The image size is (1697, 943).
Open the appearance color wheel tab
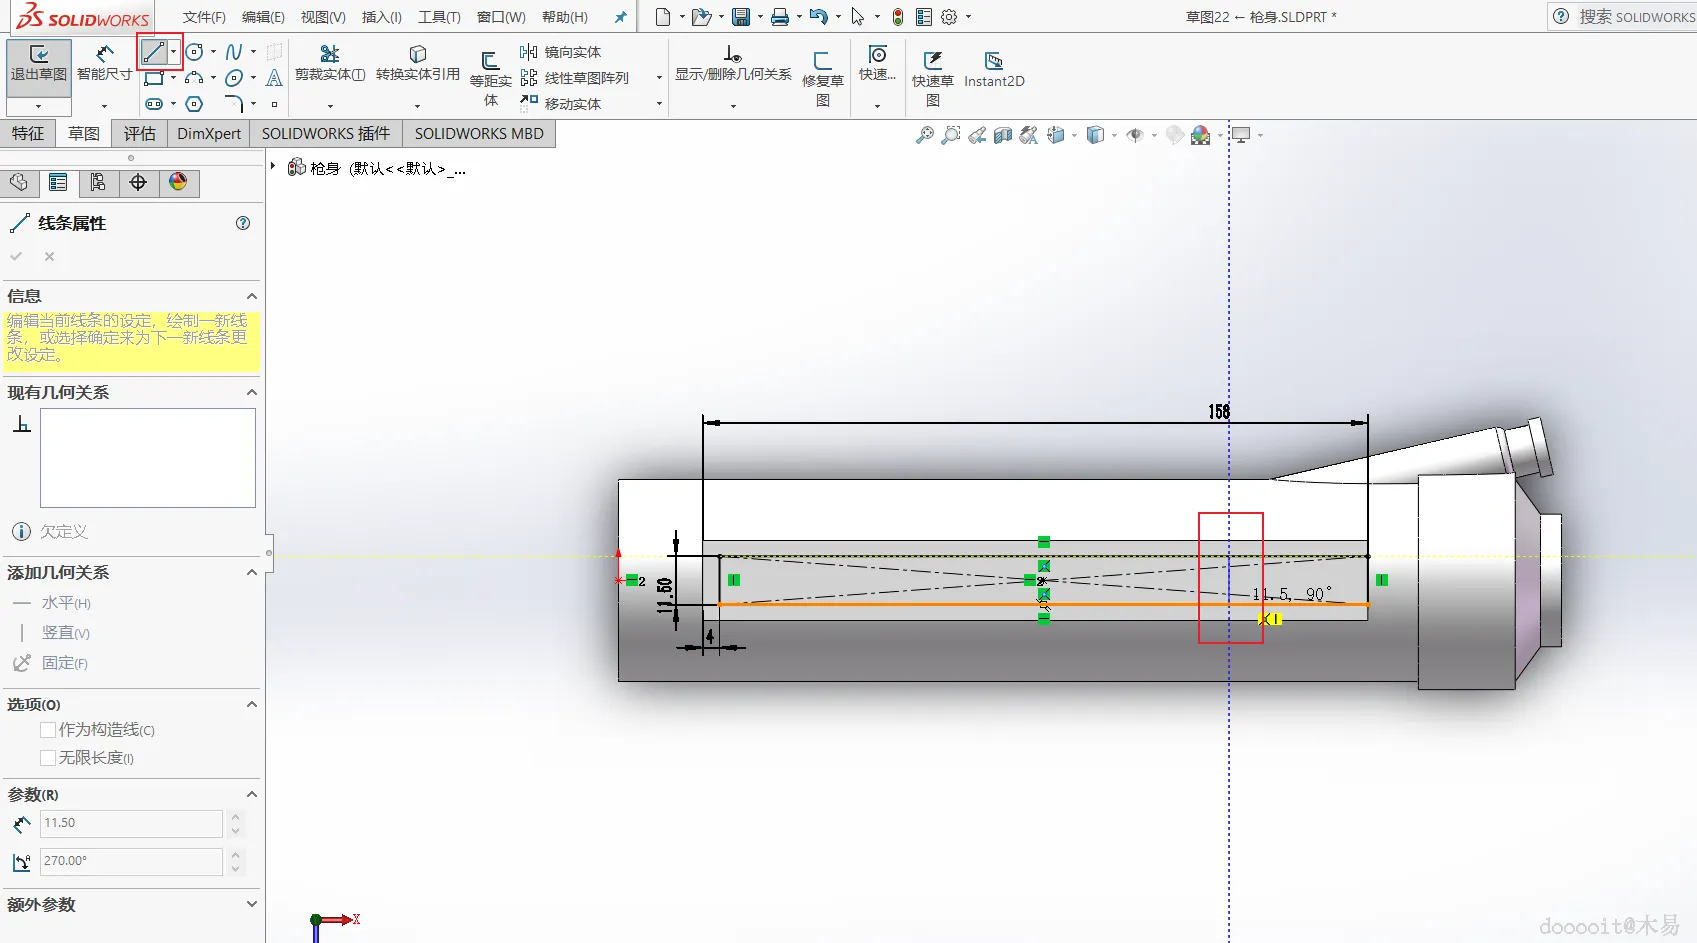[x=178, y=182]
